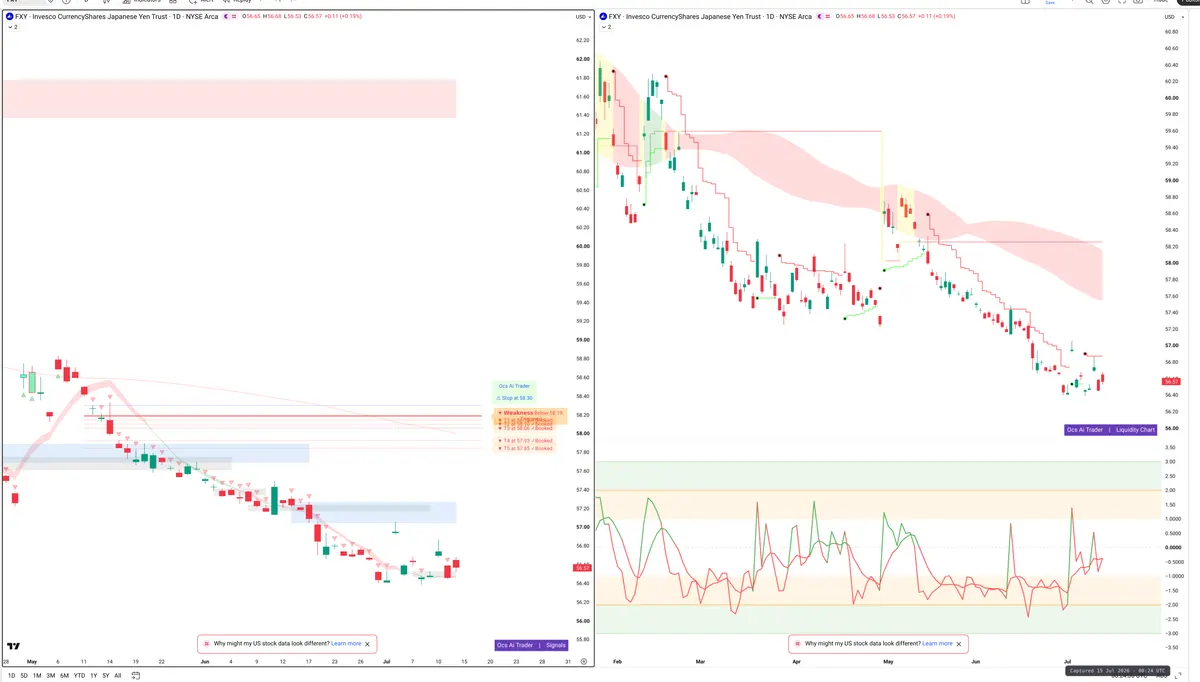The width and height of the screenshot is (1200, 682).
Task: Select the 5Y time range
Action: click(x=105, y=676)
